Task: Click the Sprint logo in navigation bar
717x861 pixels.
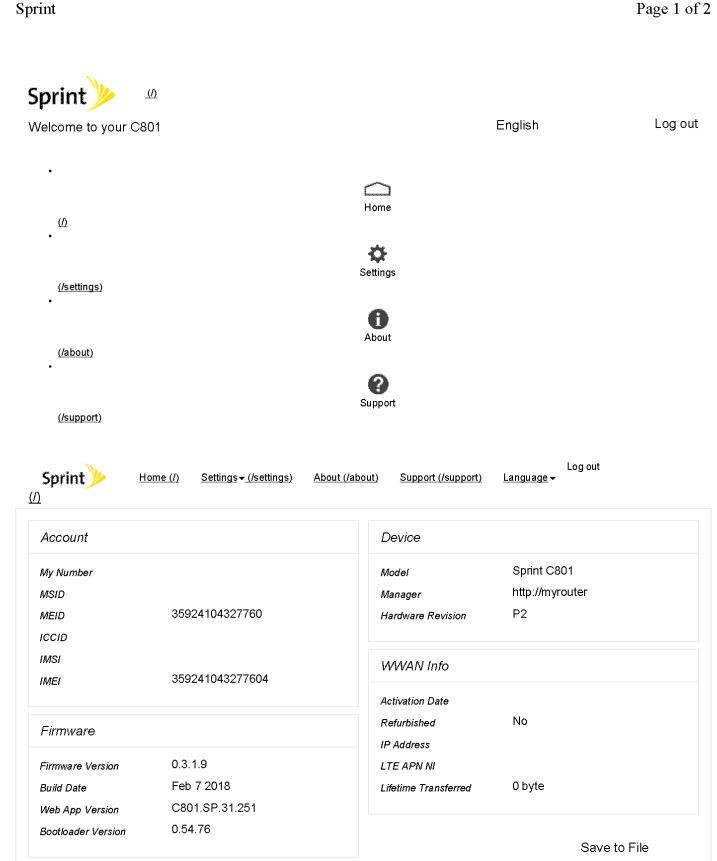Action: point(74,477)
